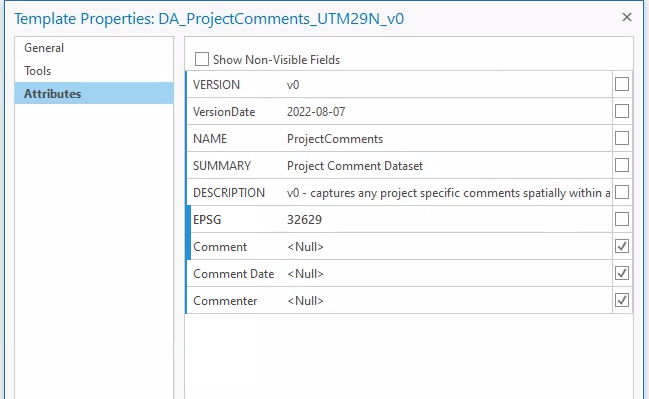649x399 pixels.
Task: Select the Attributes tab
Action: pos(94,94)
